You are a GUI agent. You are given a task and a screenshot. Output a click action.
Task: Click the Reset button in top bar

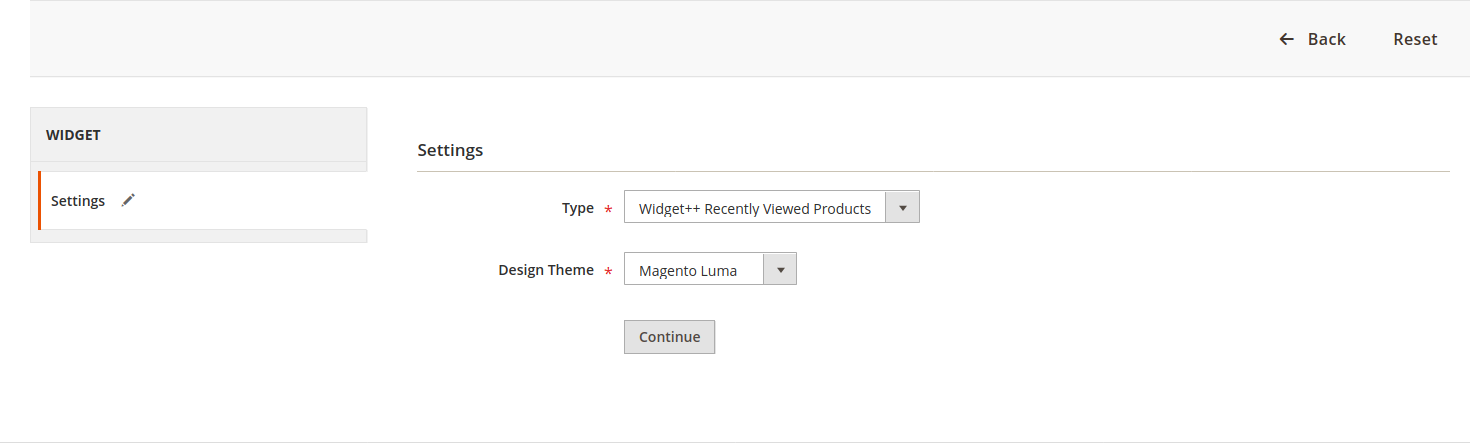[1415, 39]
